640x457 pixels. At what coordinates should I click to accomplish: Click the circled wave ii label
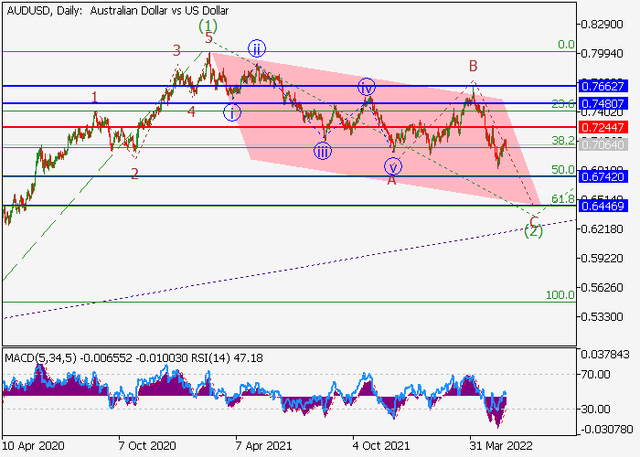tap(257, 49)
